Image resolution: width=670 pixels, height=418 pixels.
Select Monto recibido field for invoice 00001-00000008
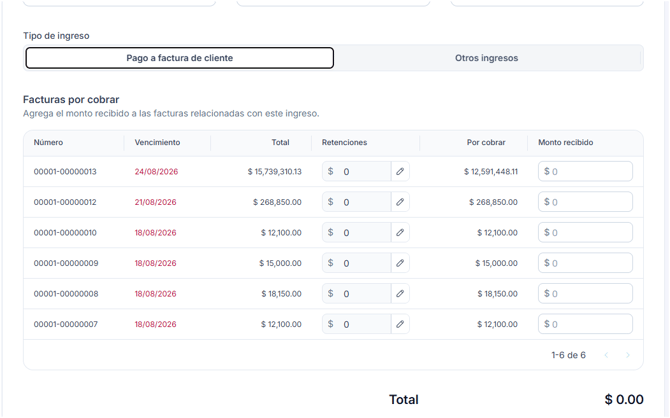coord(585,294)
